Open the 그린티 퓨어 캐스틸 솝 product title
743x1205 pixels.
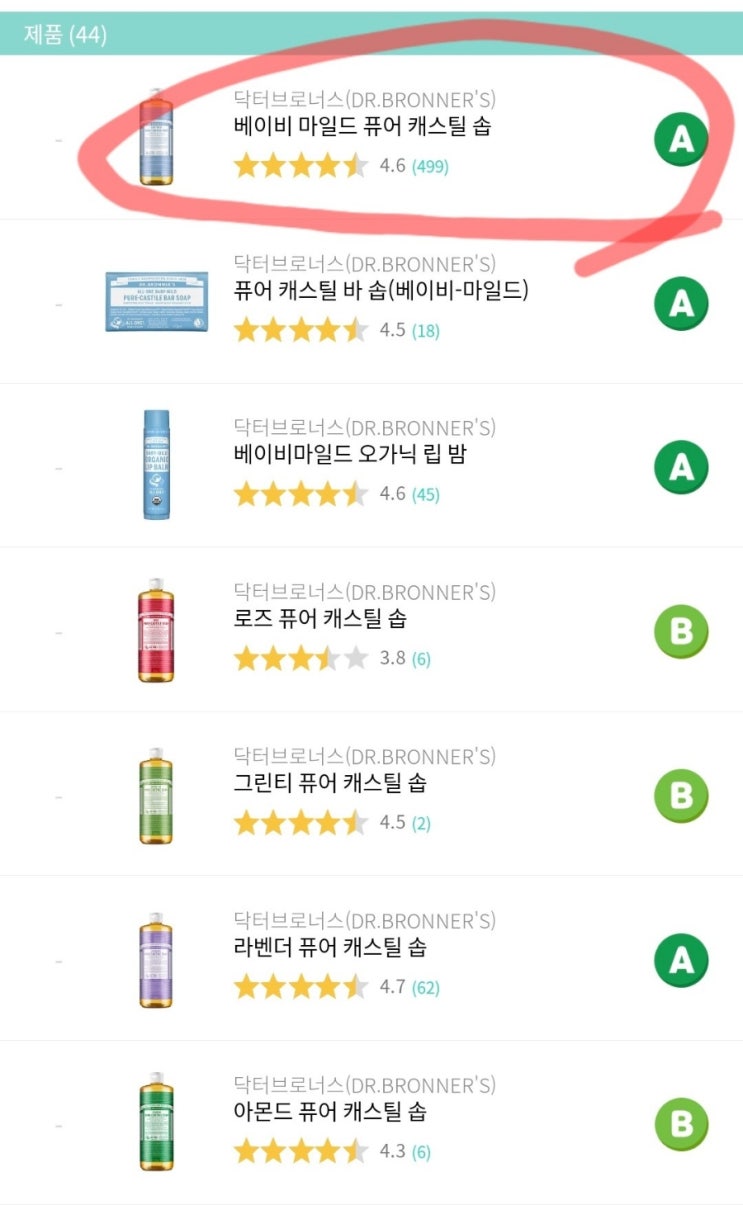[330, 783]
